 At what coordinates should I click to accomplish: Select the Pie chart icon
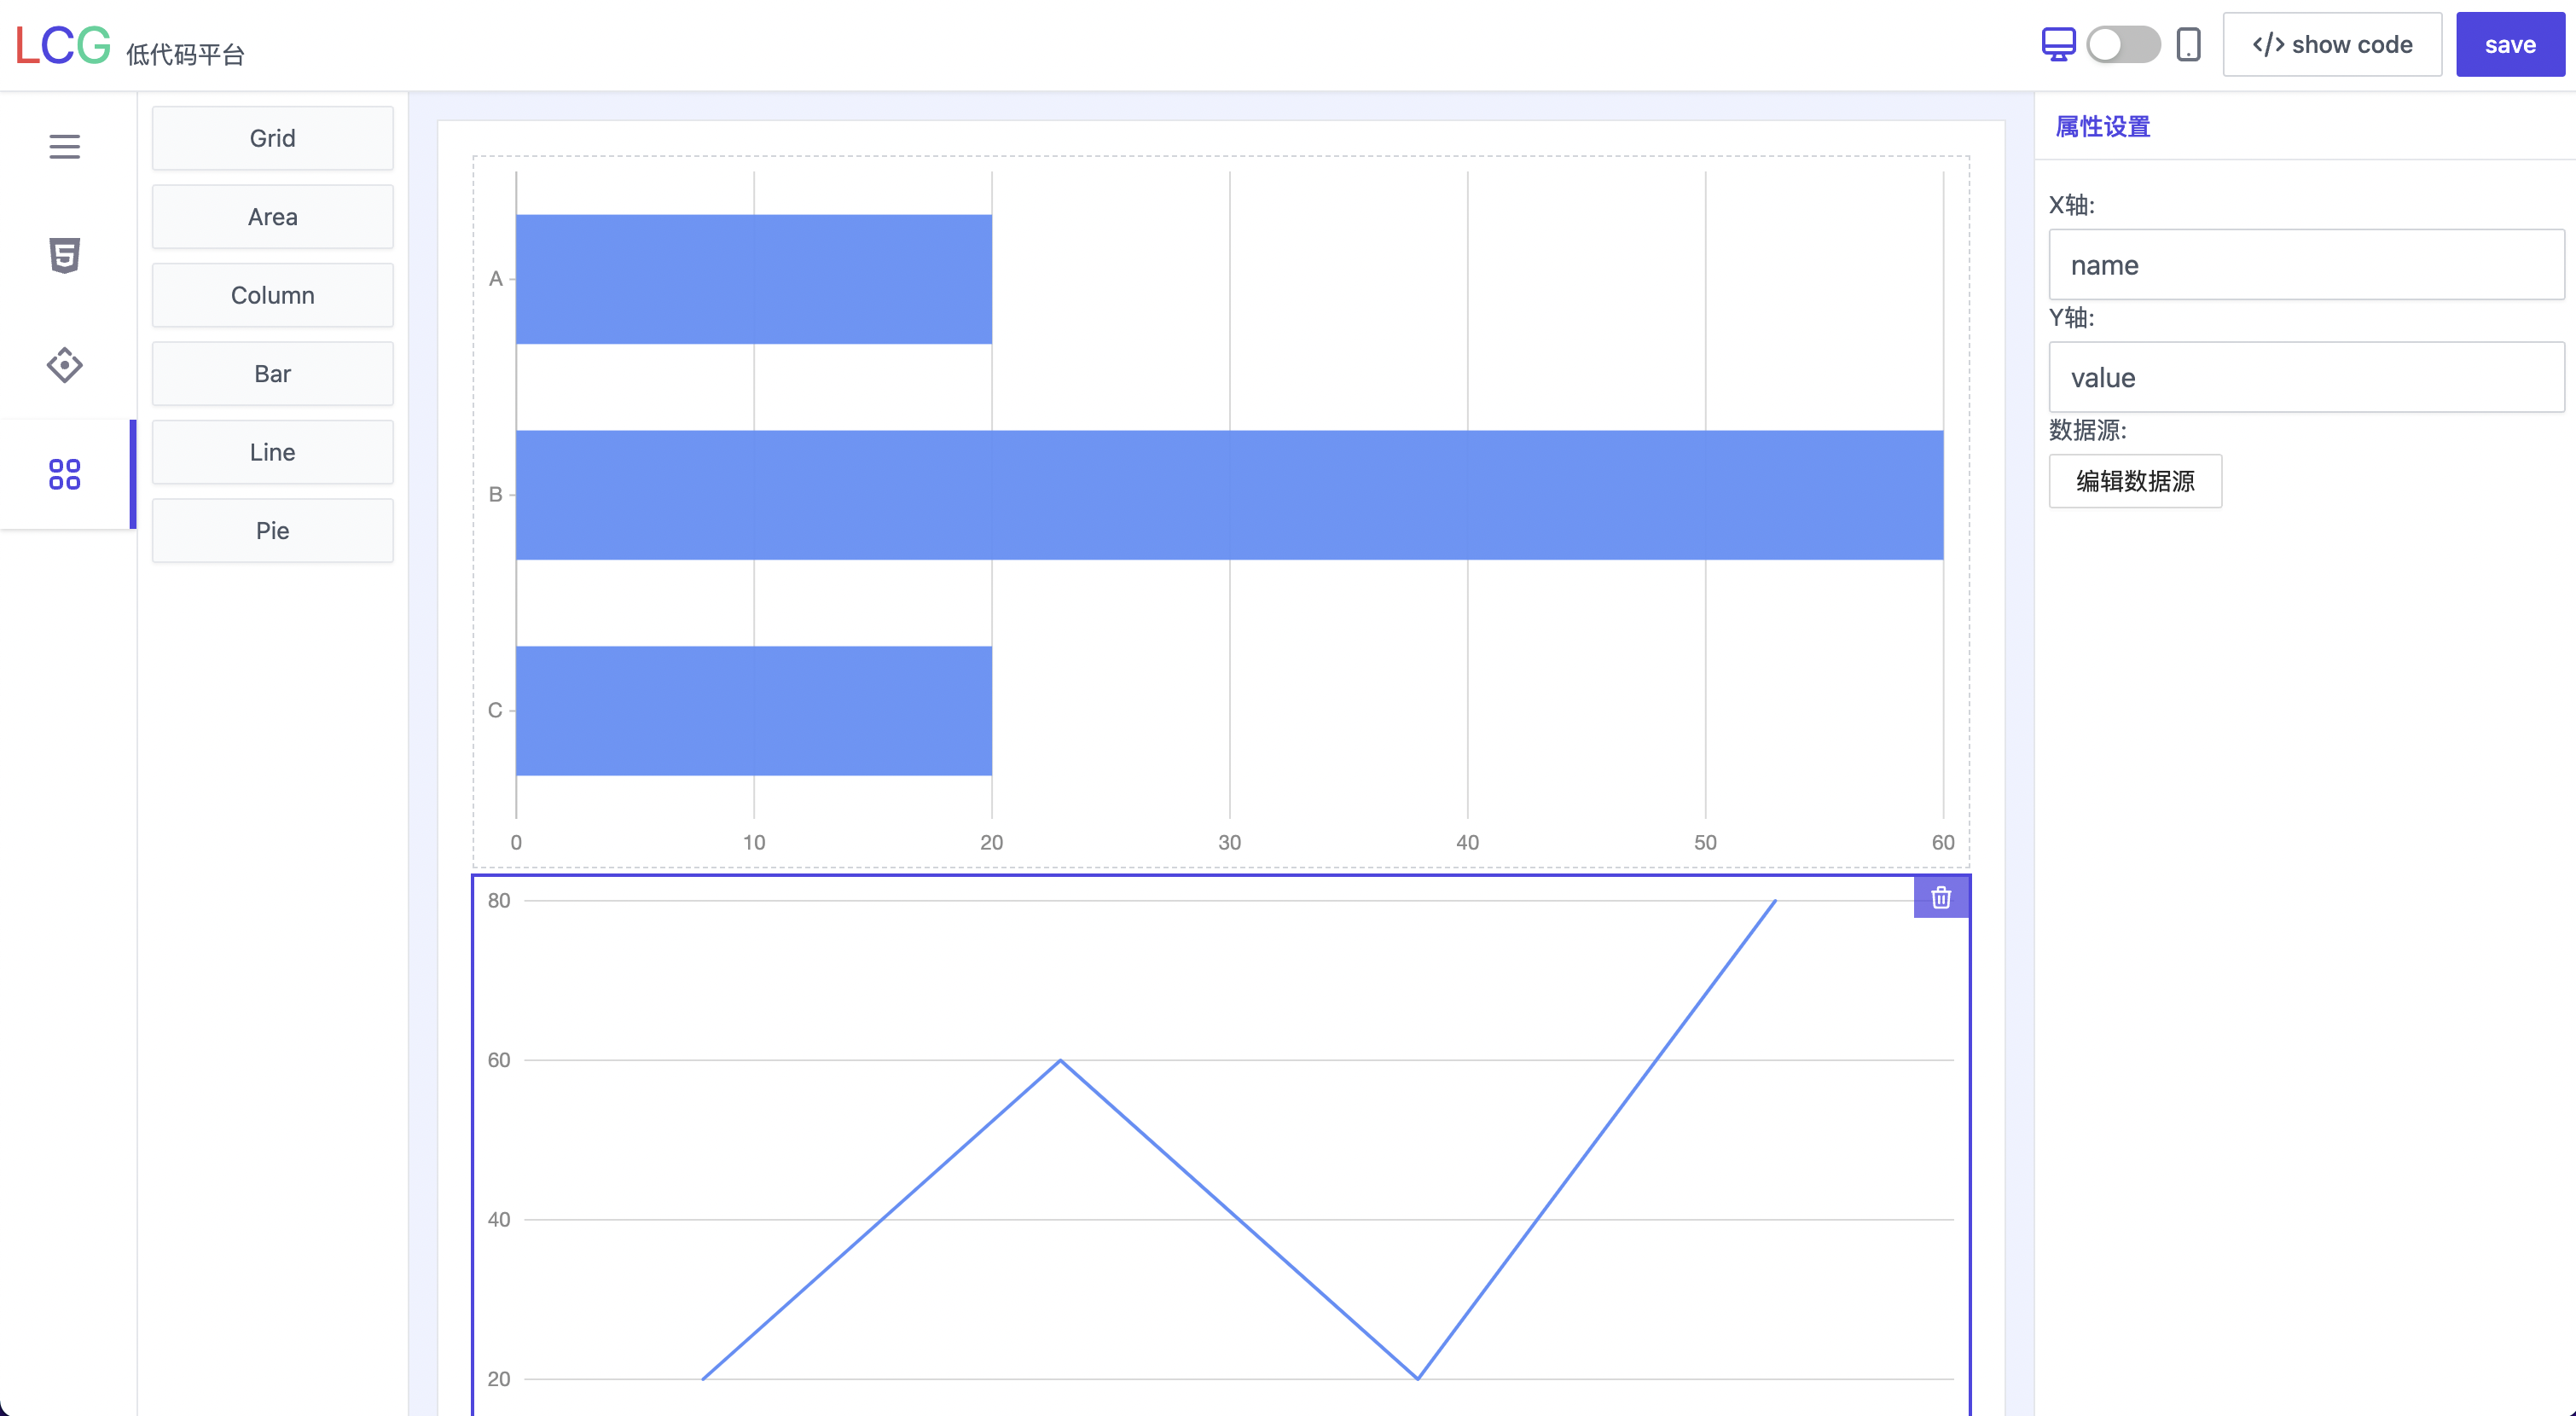tap(272, 530)
